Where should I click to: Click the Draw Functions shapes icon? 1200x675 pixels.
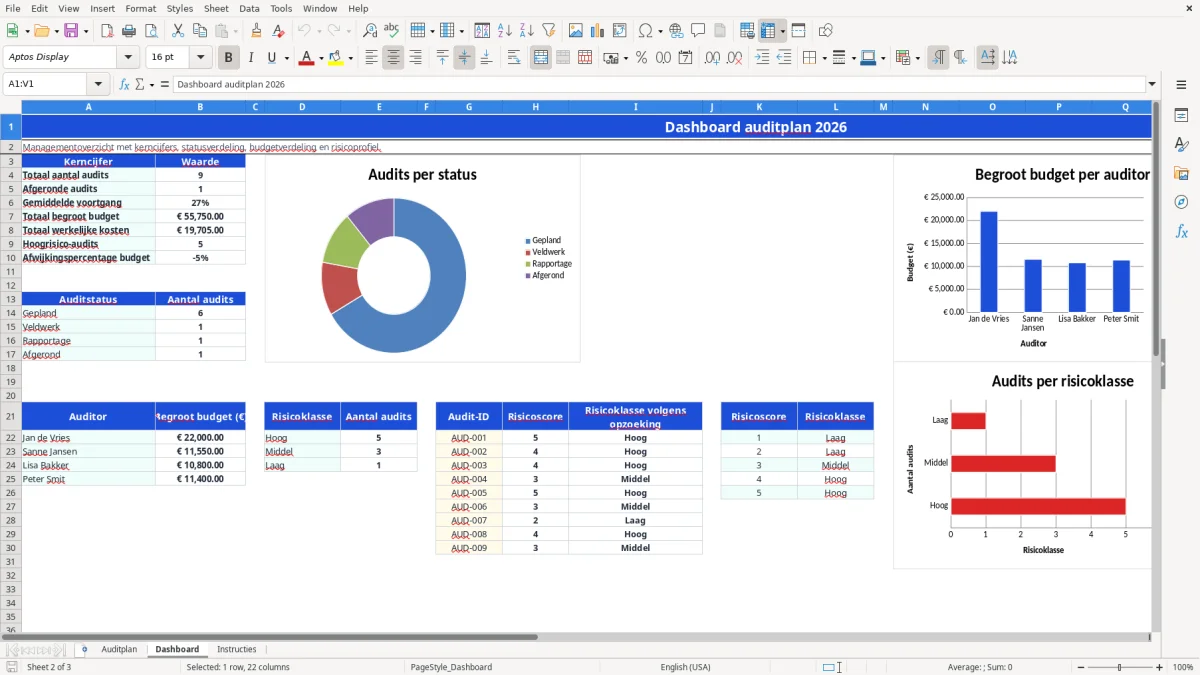pyautogui.click(x=825, y=31)
